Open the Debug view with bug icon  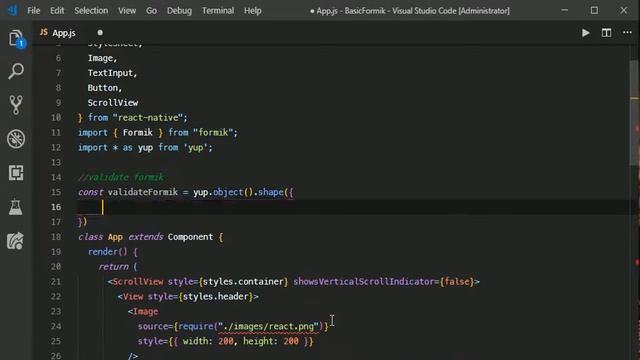(x=16, y=139)
